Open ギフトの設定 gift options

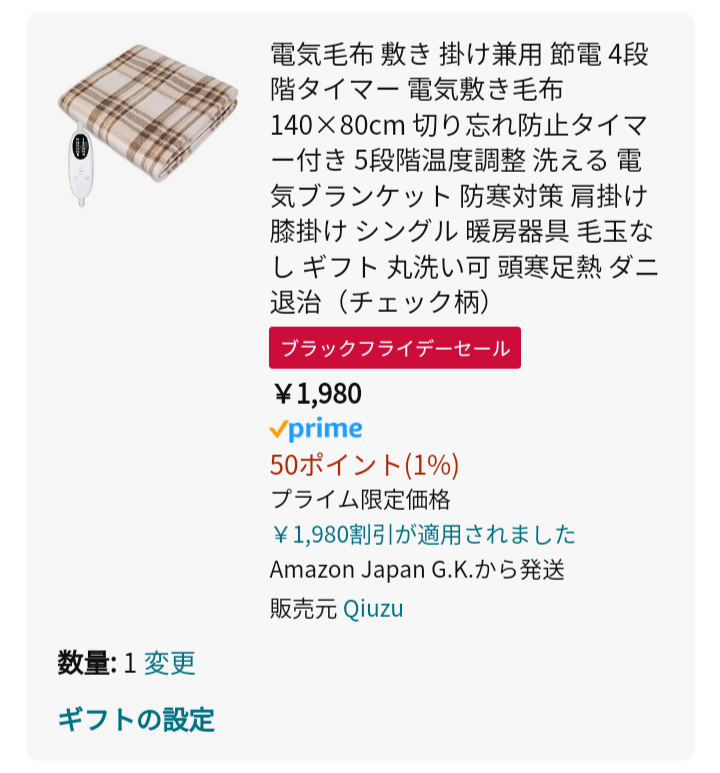pos(136,718)
